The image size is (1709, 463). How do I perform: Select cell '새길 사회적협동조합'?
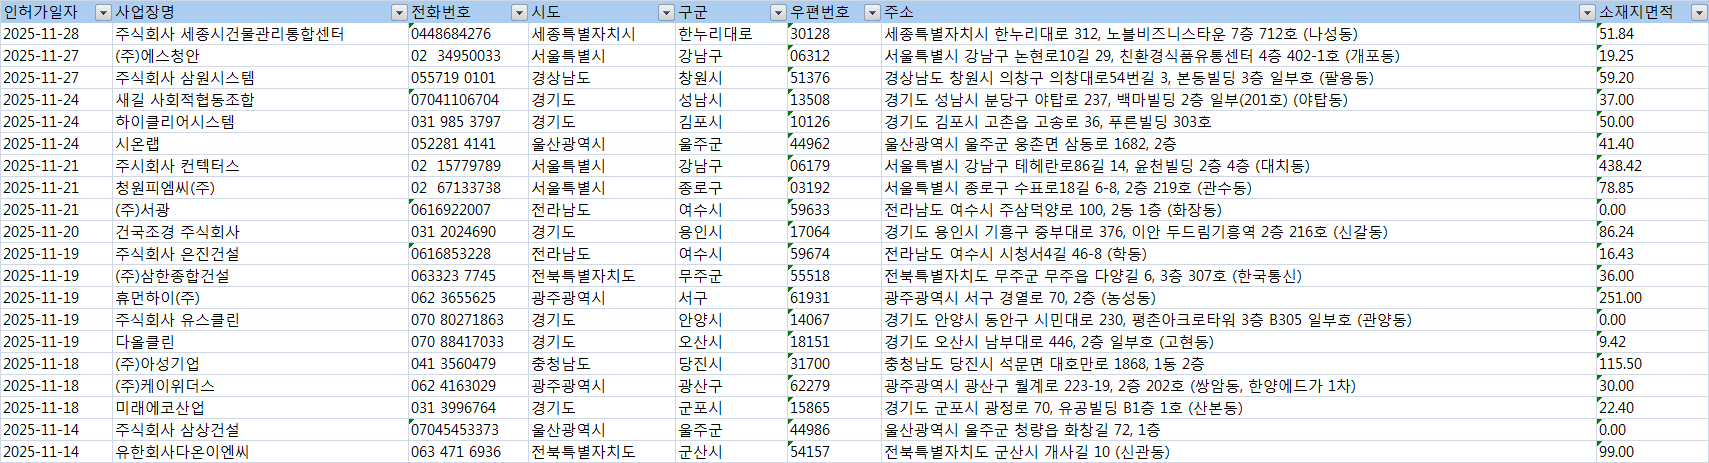click(x=260, y=100)
